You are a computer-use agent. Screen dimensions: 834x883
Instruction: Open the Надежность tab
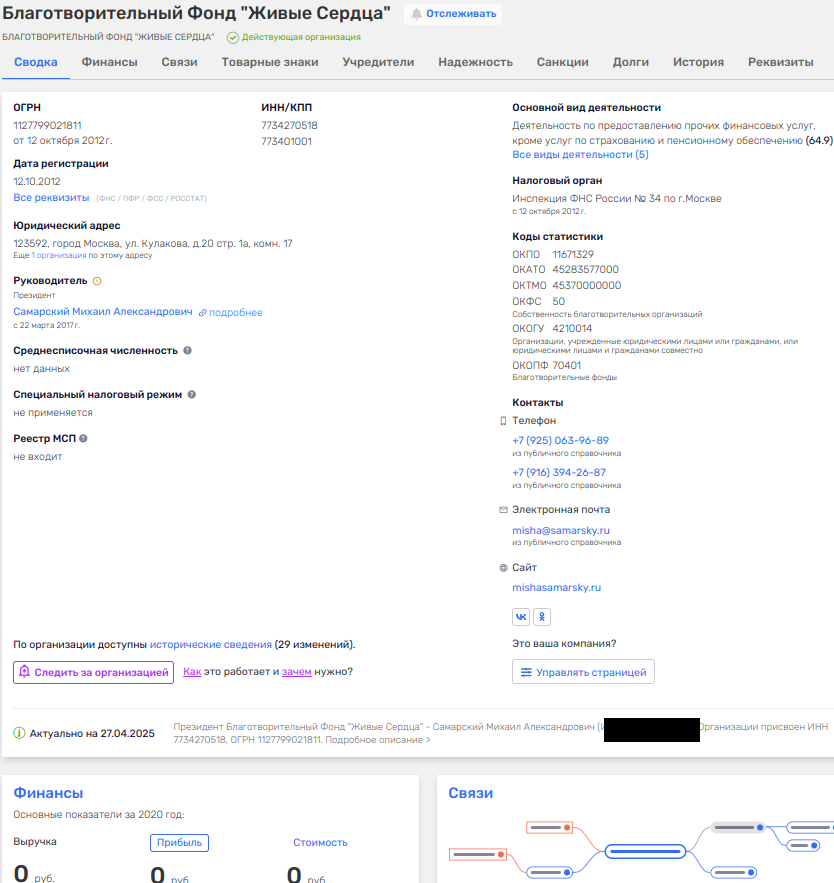[x=475, y=62]
